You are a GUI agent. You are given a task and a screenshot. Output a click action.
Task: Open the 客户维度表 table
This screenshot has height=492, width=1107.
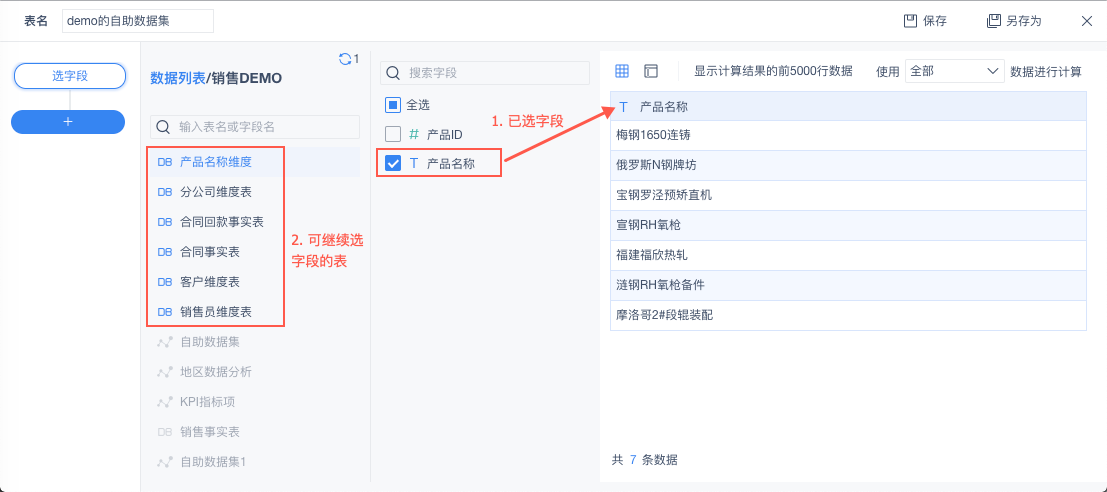[x=209, y=282]
